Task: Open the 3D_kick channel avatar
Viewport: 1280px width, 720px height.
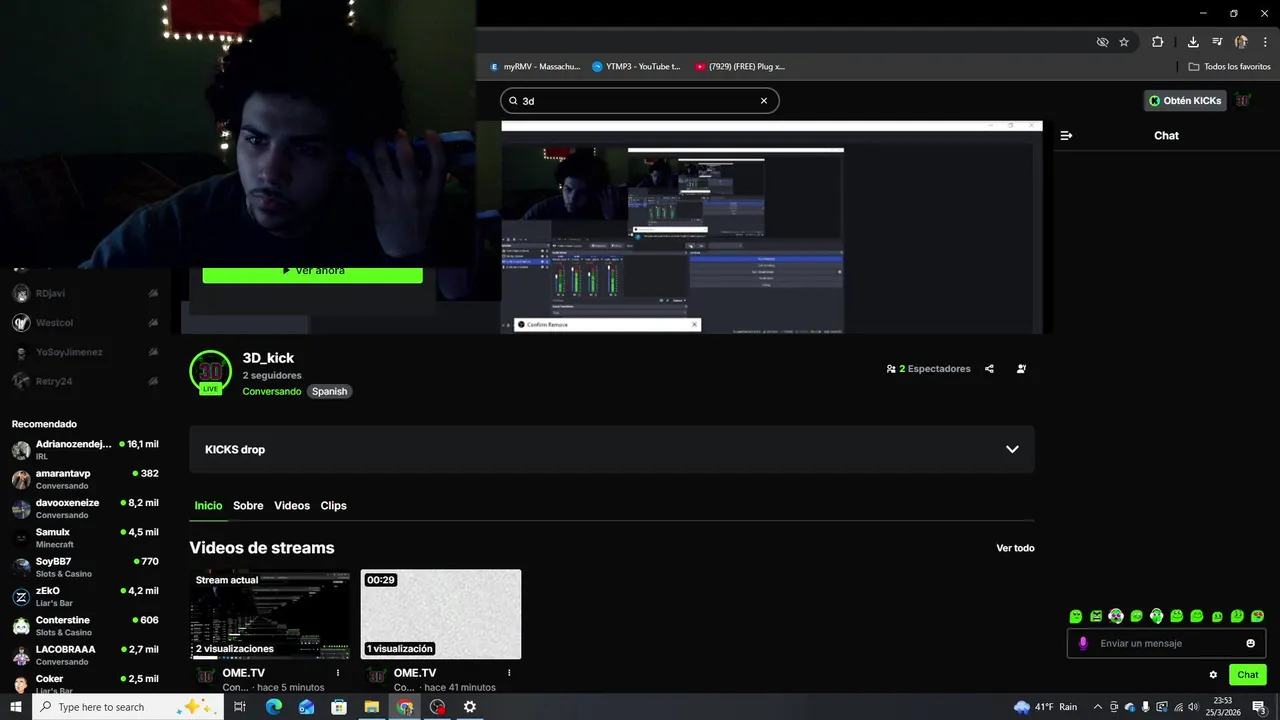Action: 210,372
